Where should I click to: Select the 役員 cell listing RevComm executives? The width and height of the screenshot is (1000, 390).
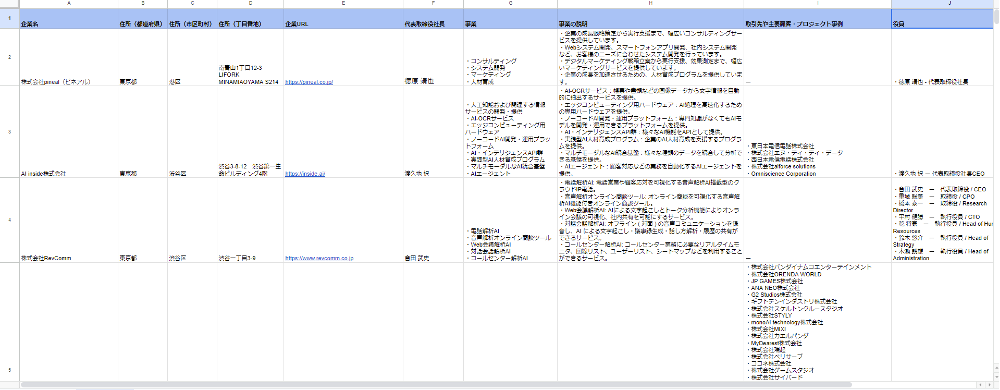[x=943, y=220]
